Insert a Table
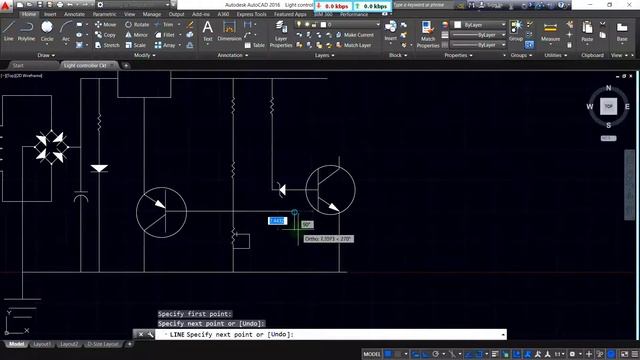 (x=254, y=45)
